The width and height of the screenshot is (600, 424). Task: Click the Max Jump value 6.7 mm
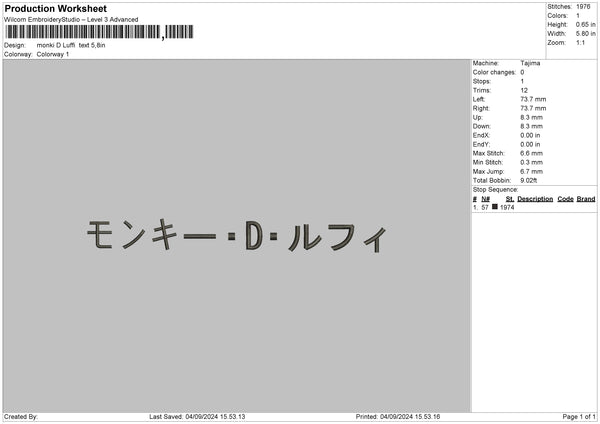tap(532, 172)
